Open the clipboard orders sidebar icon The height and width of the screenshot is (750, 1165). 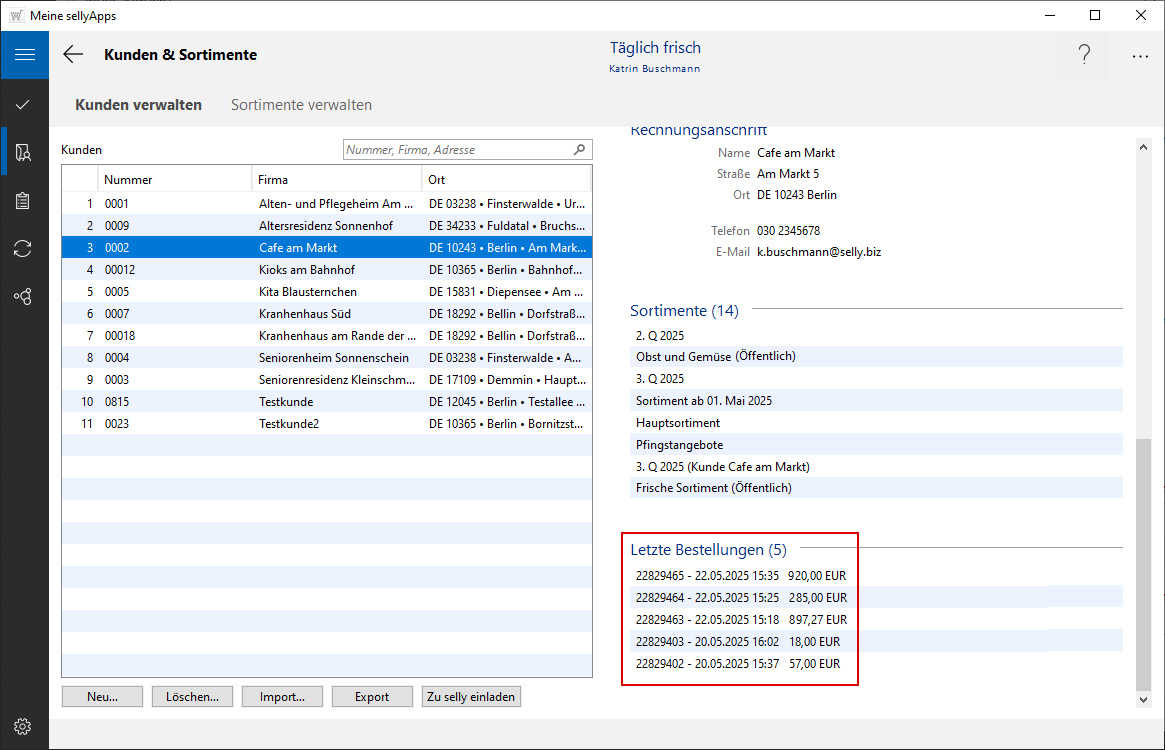(x=24, y=200)
